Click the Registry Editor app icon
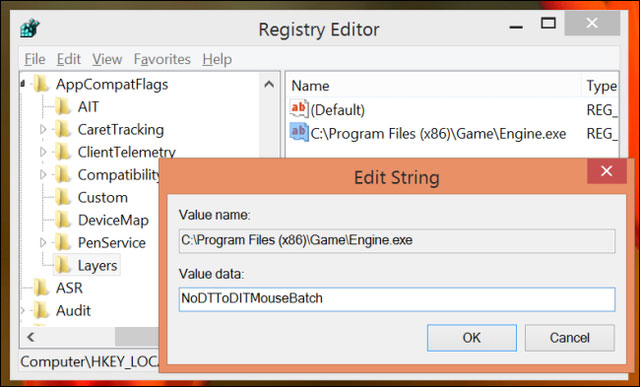The image size is (640, 387). [x=30, y=29]
